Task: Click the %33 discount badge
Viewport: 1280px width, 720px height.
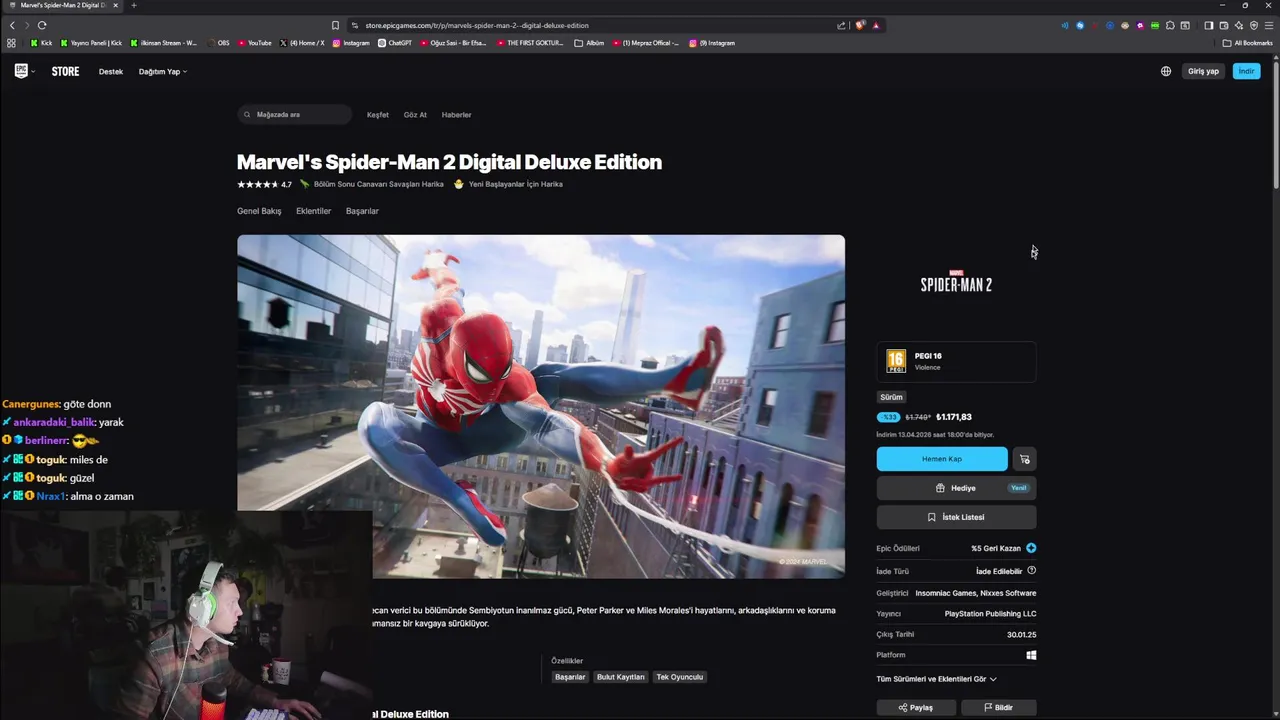Action: (x=888, y=417)
